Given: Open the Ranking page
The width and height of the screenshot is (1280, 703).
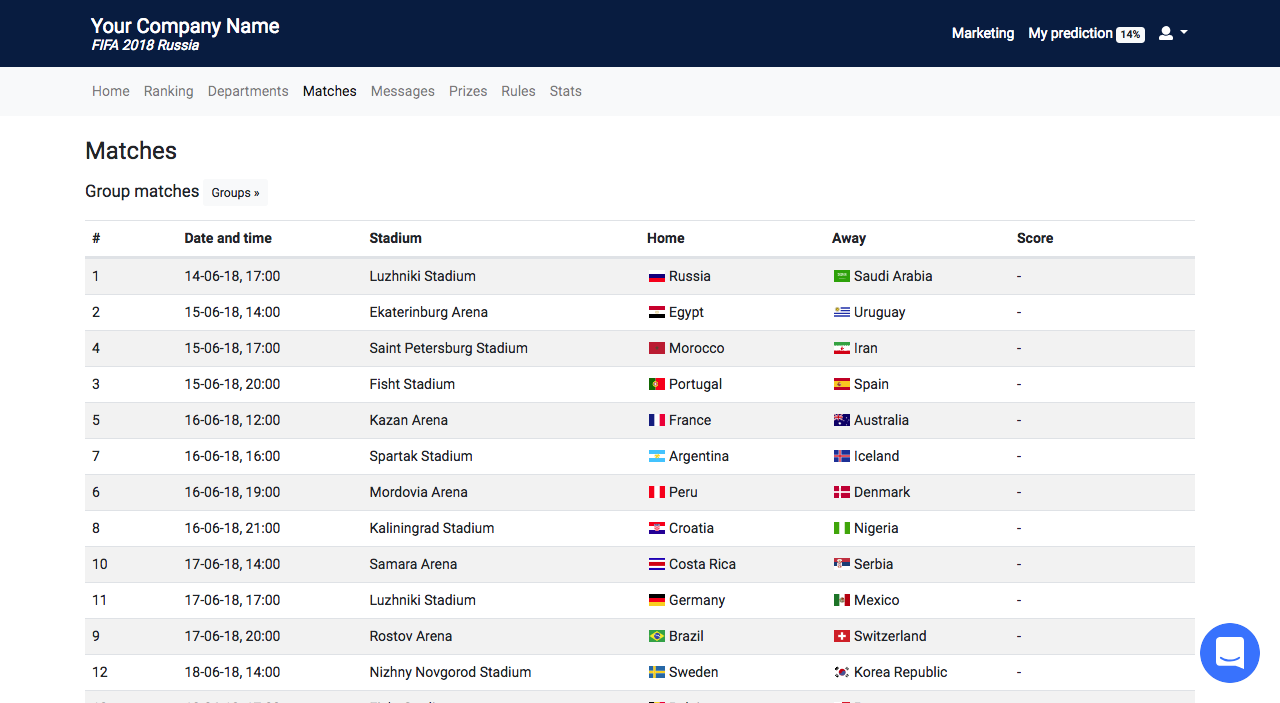Looking at the screenshot, I should coord(168,91).
